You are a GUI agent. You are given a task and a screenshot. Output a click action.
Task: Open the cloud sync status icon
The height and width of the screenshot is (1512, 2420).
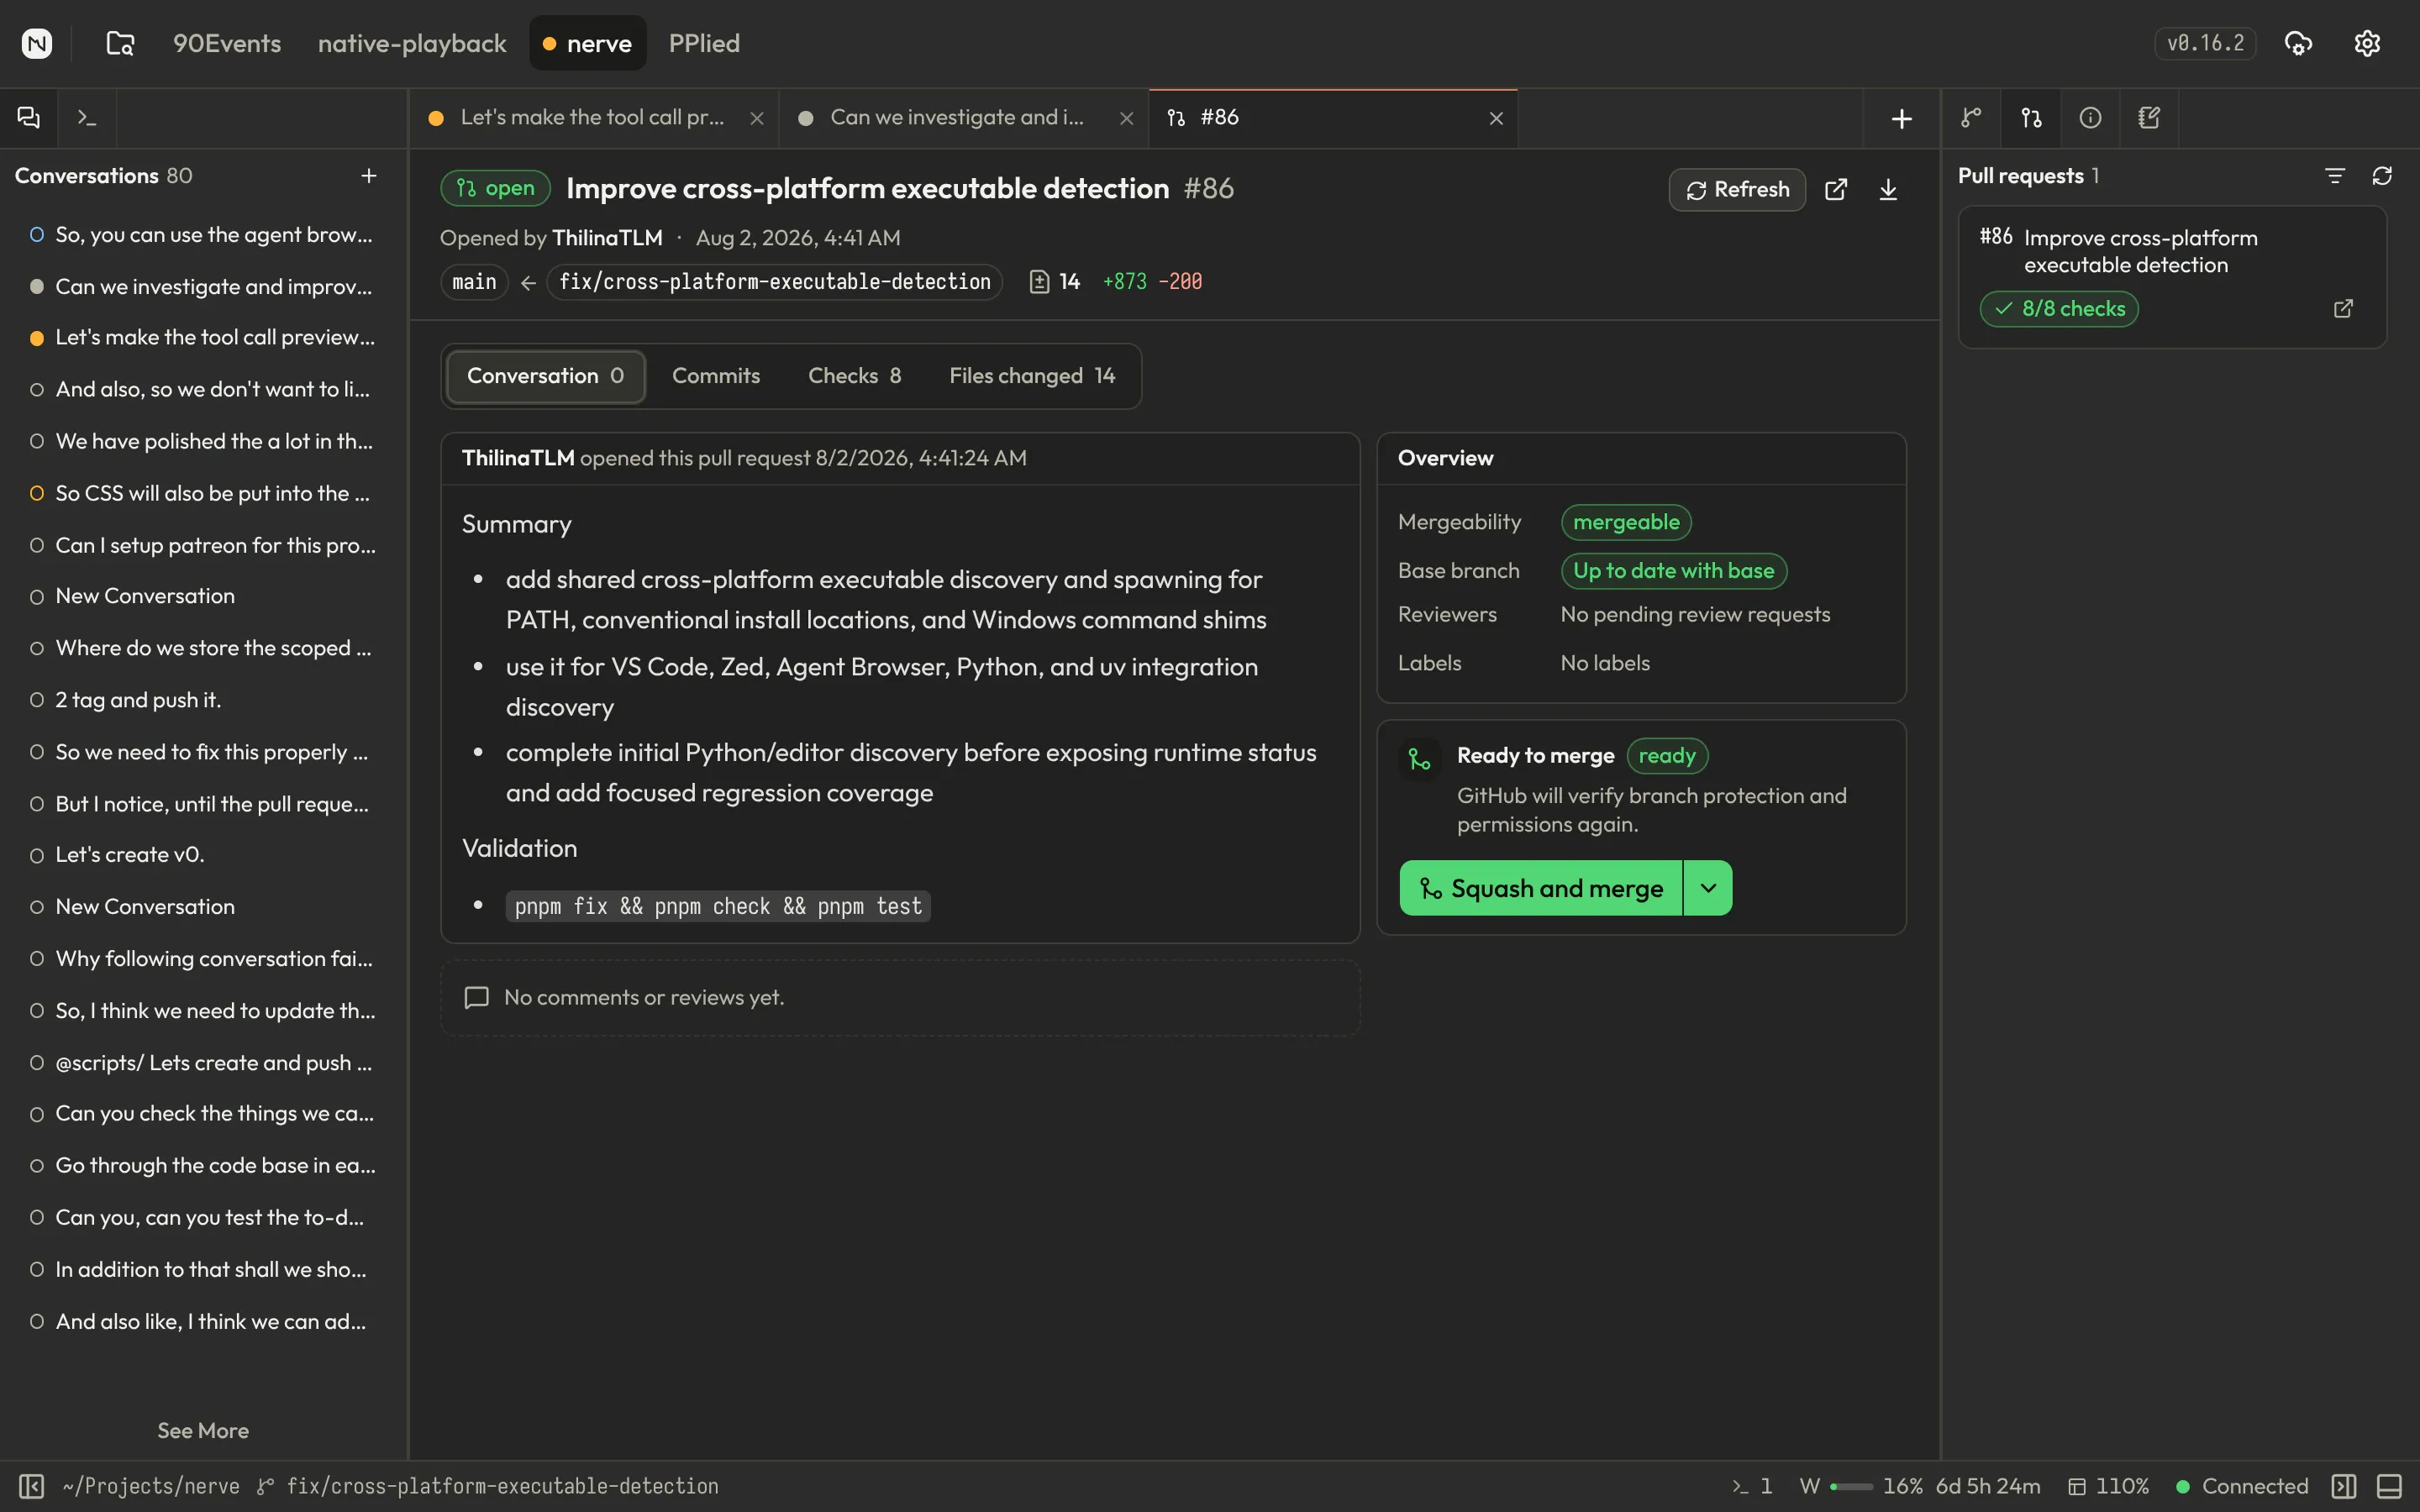(x=2298, y=43)
